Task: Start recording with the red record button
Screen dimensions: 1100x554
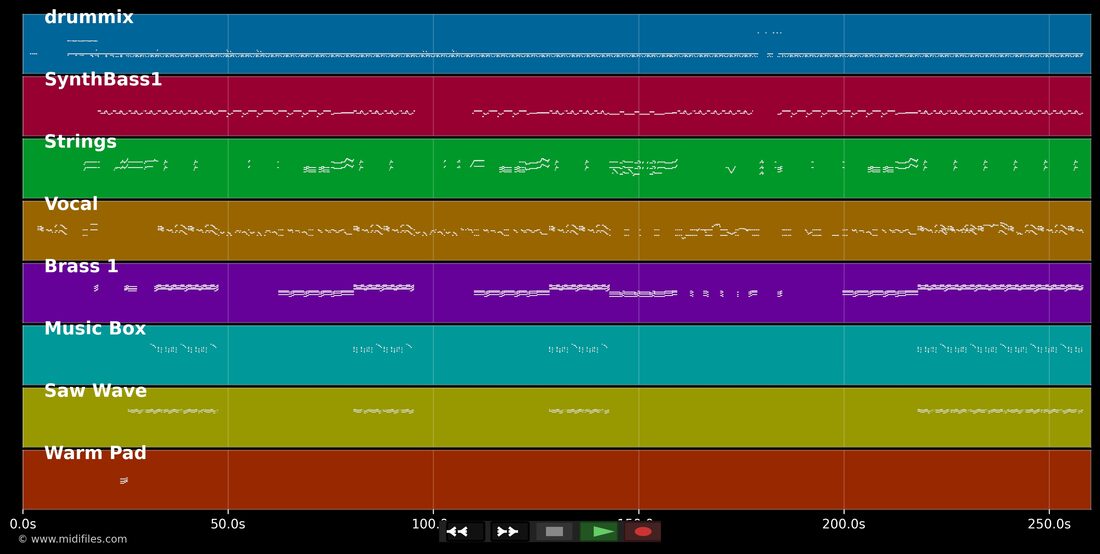Action: click(643, 532)
